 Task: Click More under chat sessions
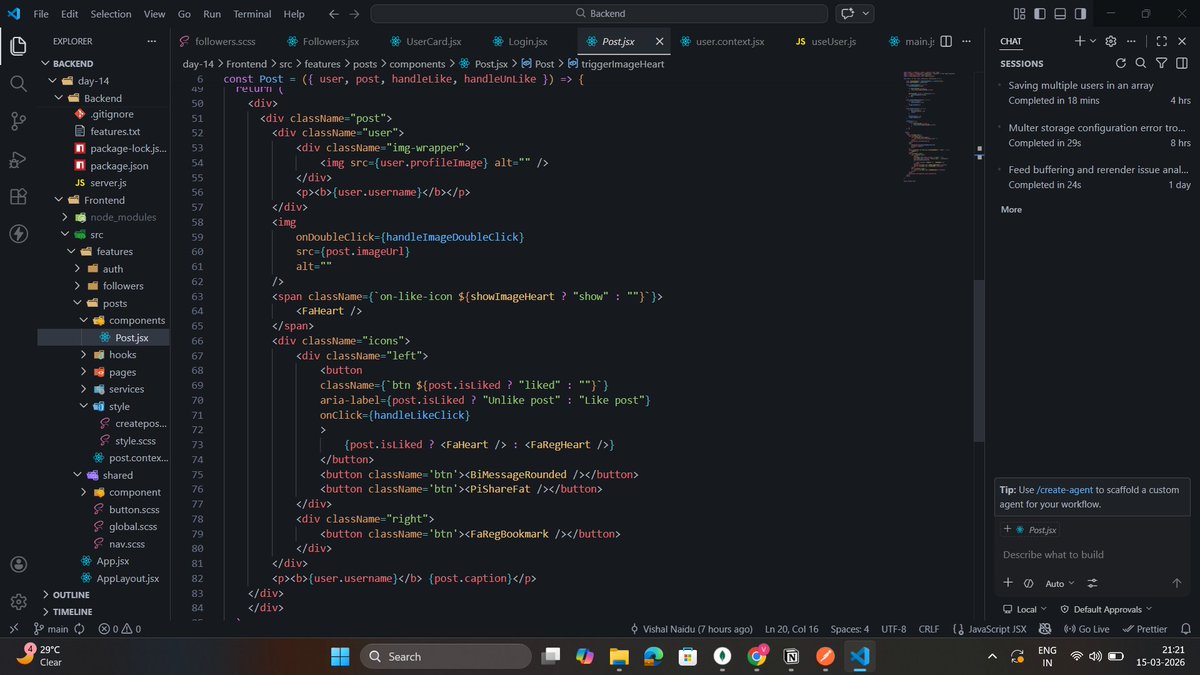tap(1011, 209)
